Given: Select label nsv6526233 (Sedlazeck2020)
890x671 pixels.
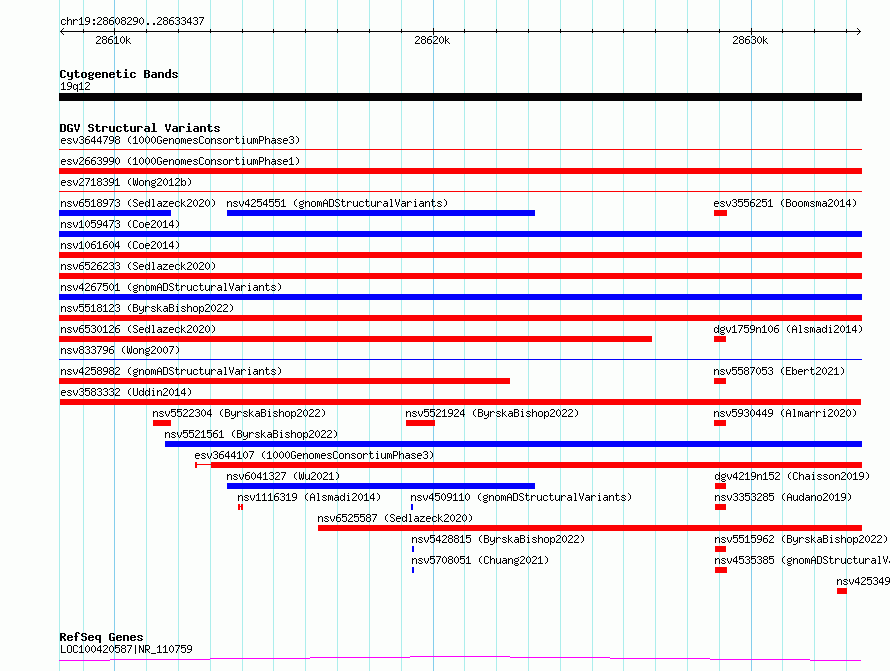Looking at the screenshot, I should (138, 266).
